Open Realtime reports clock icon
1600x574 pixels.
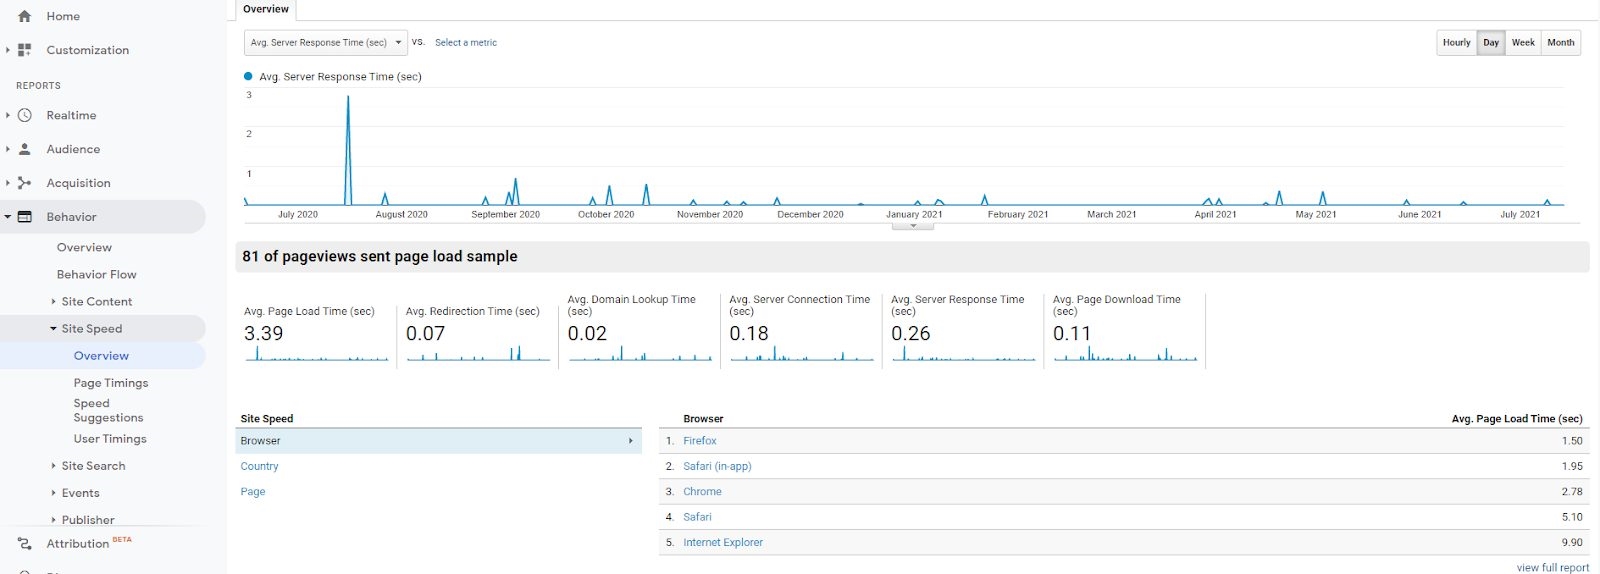(x=25, y=115)
